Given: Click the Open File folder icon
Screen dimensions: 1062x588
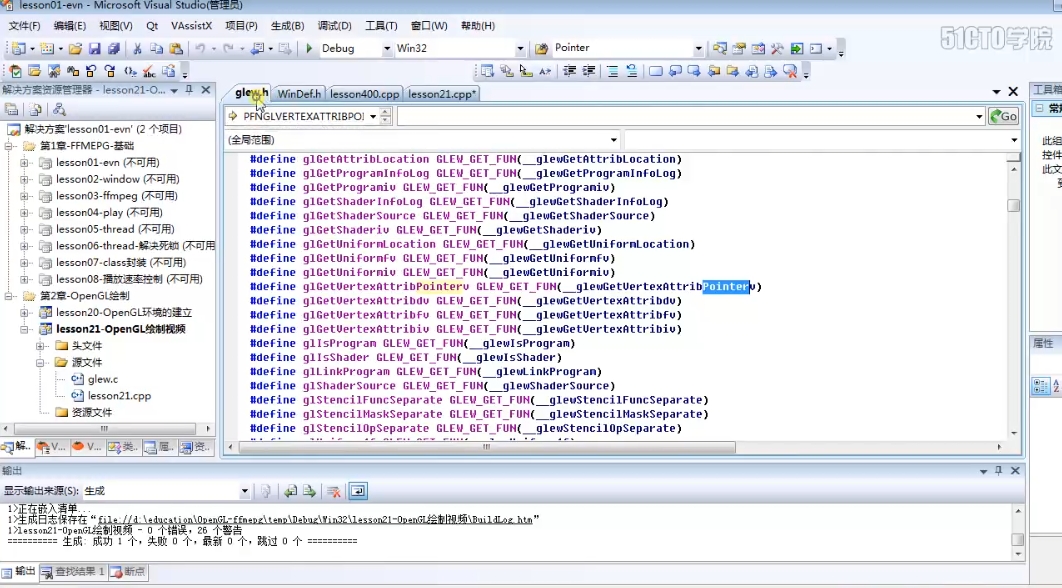Looking at the screenshot, I should (75, 49).
